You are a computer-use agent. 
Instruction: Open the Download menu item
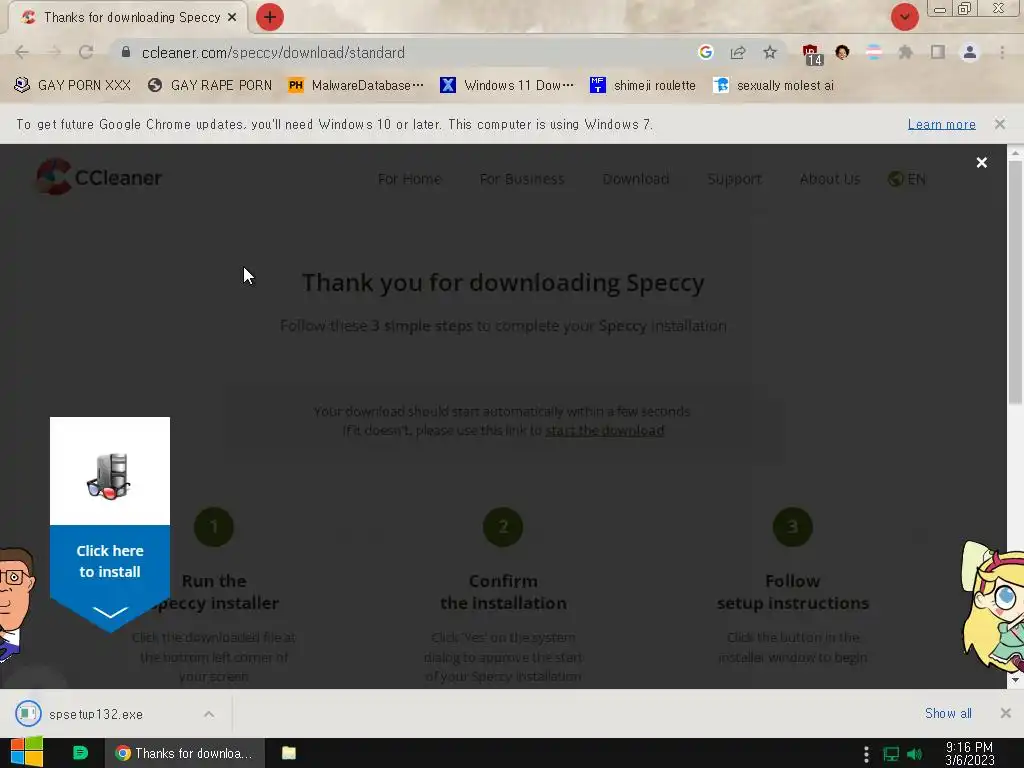pyautogui.click(x=635, y=179)
